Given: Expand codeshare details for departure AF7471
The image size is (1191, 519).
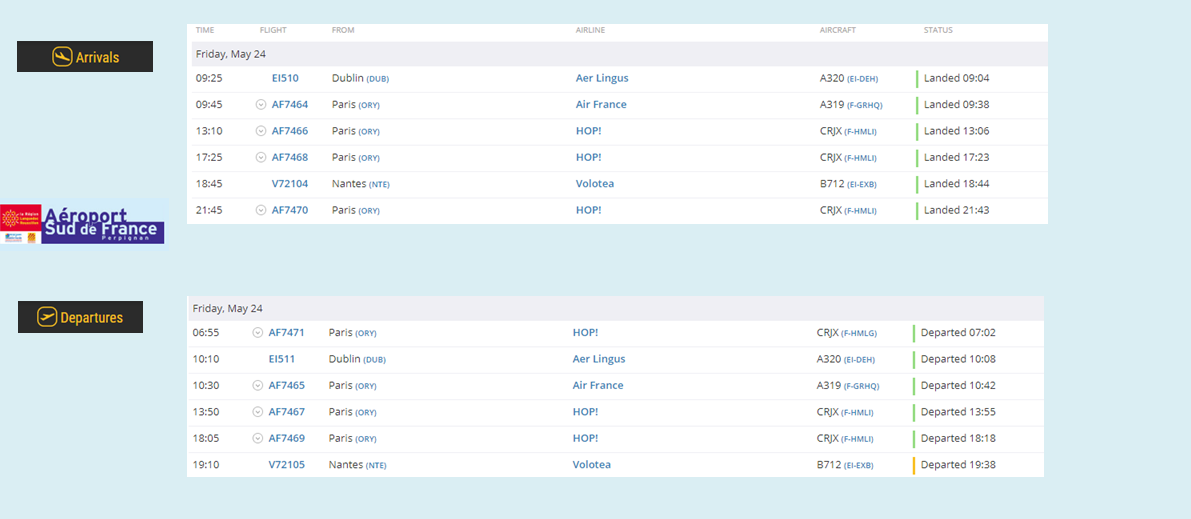Looking at the screenshot, I should coord(257,333).
